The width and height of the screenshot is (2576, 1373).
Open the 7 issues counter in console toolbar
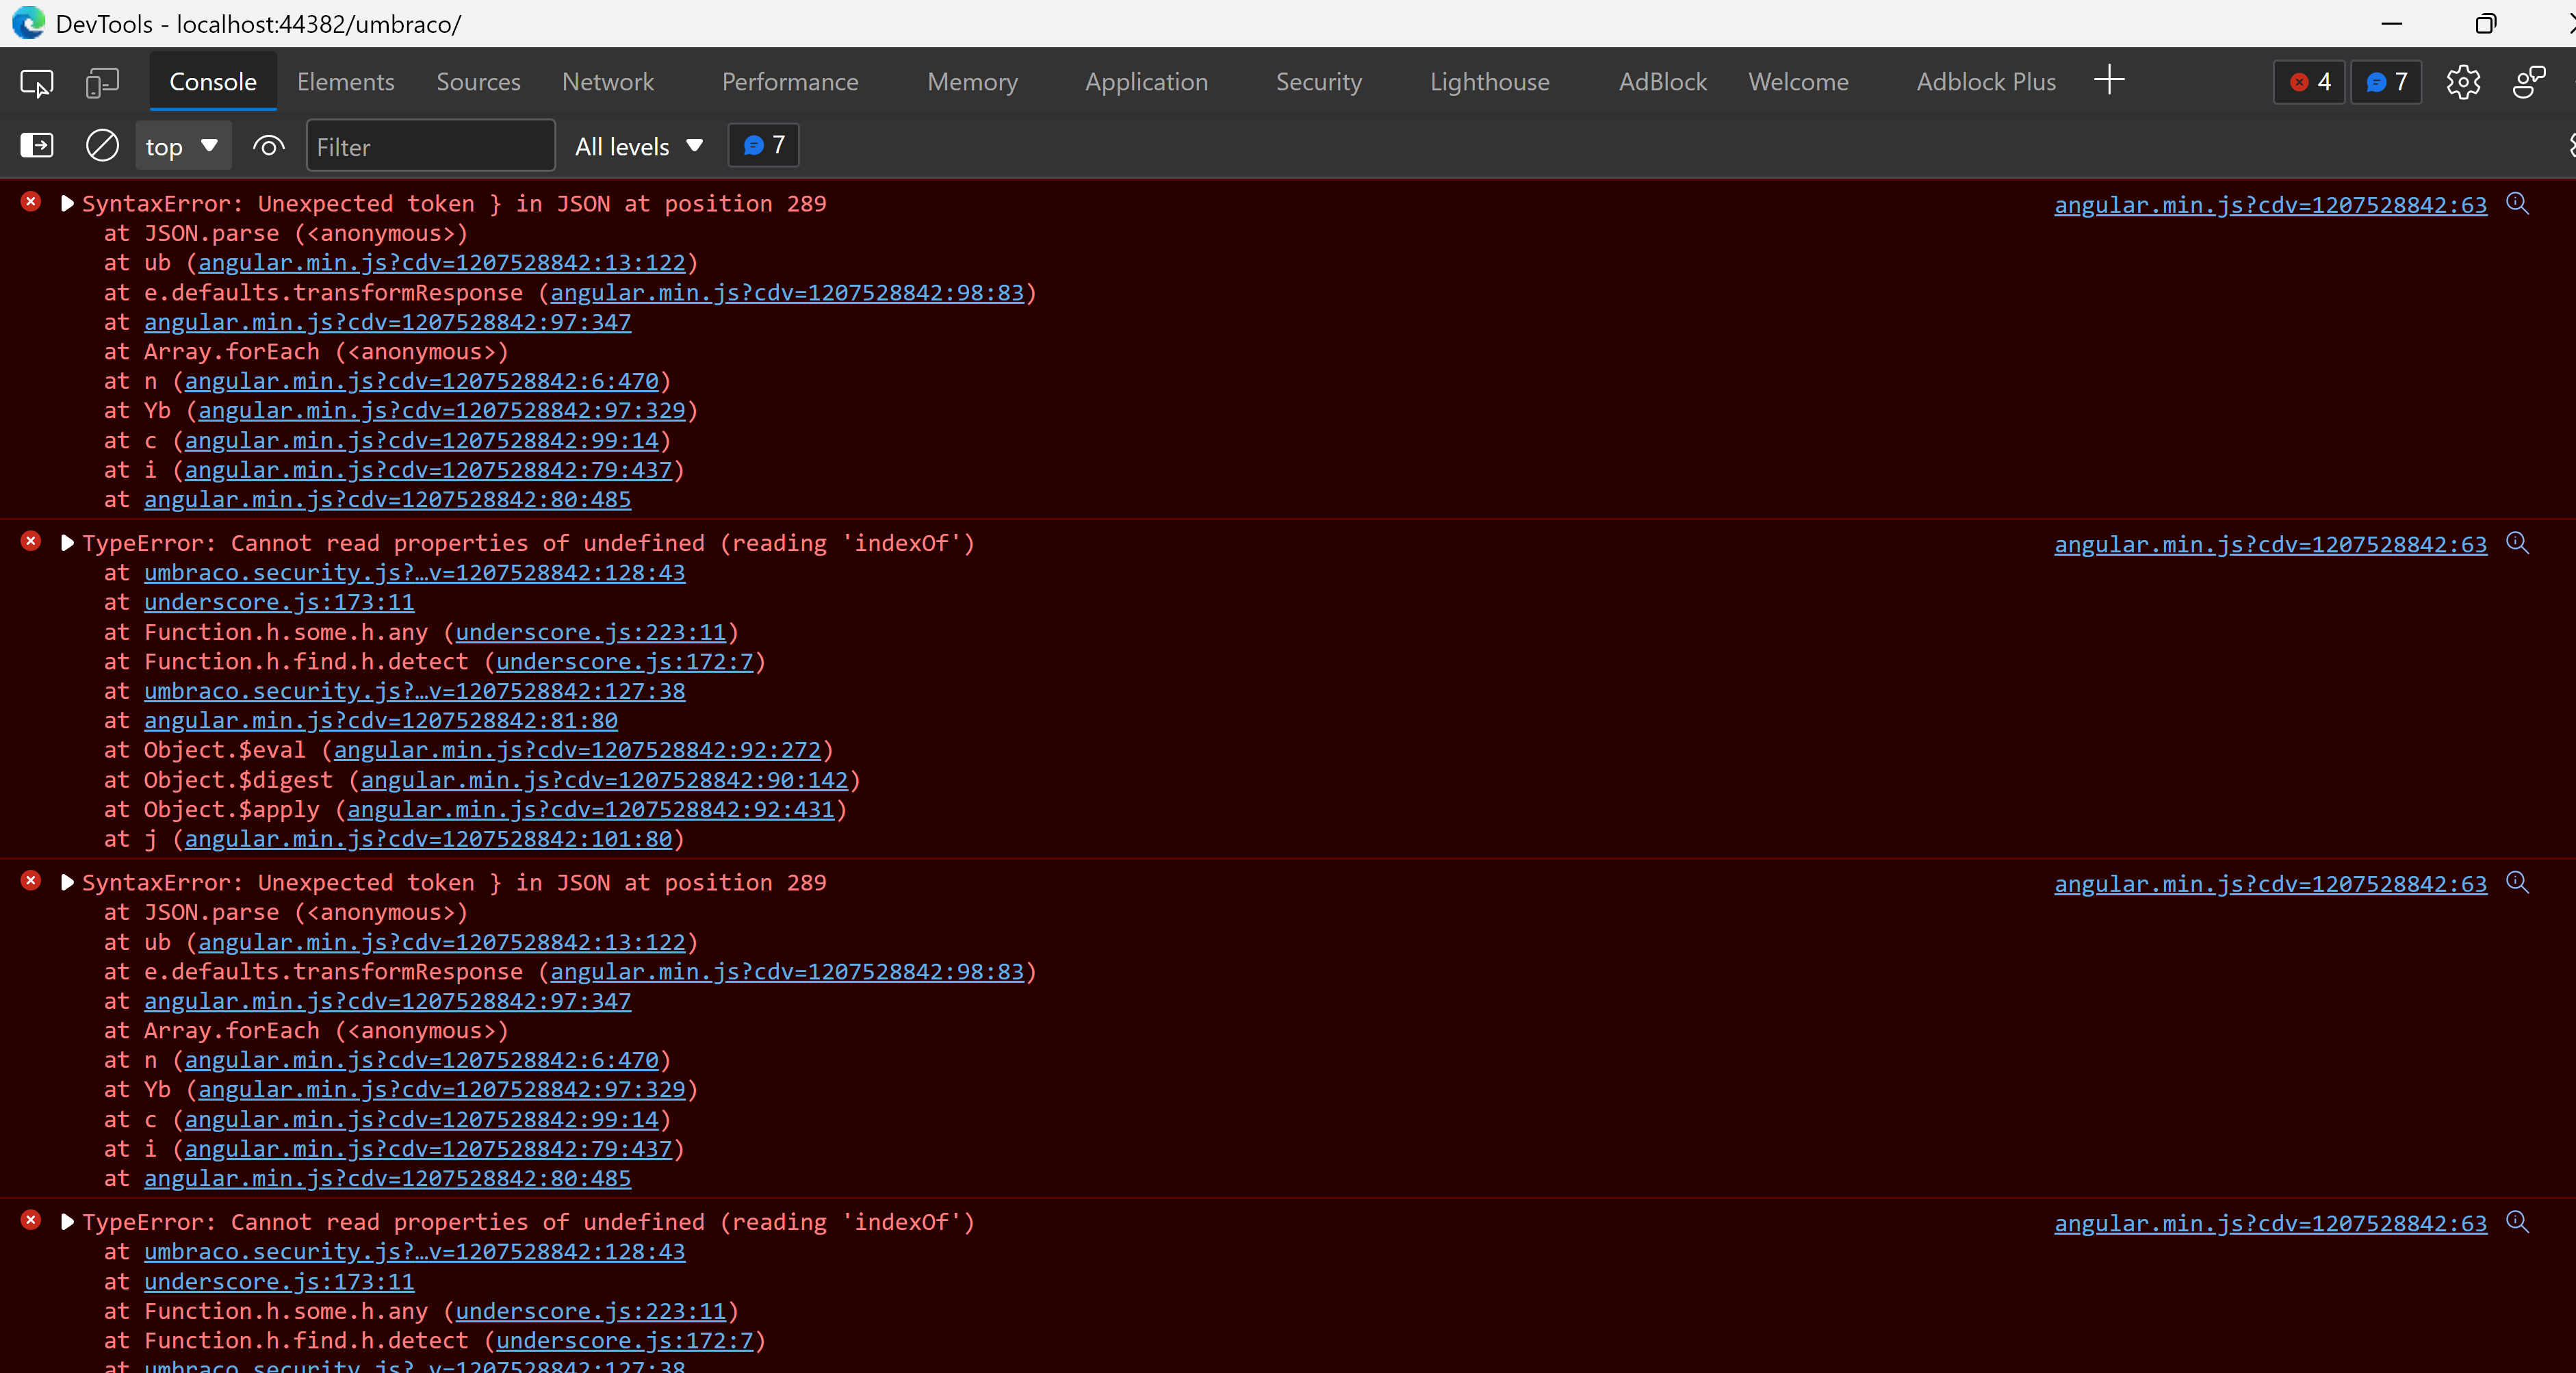coord(764,146)
